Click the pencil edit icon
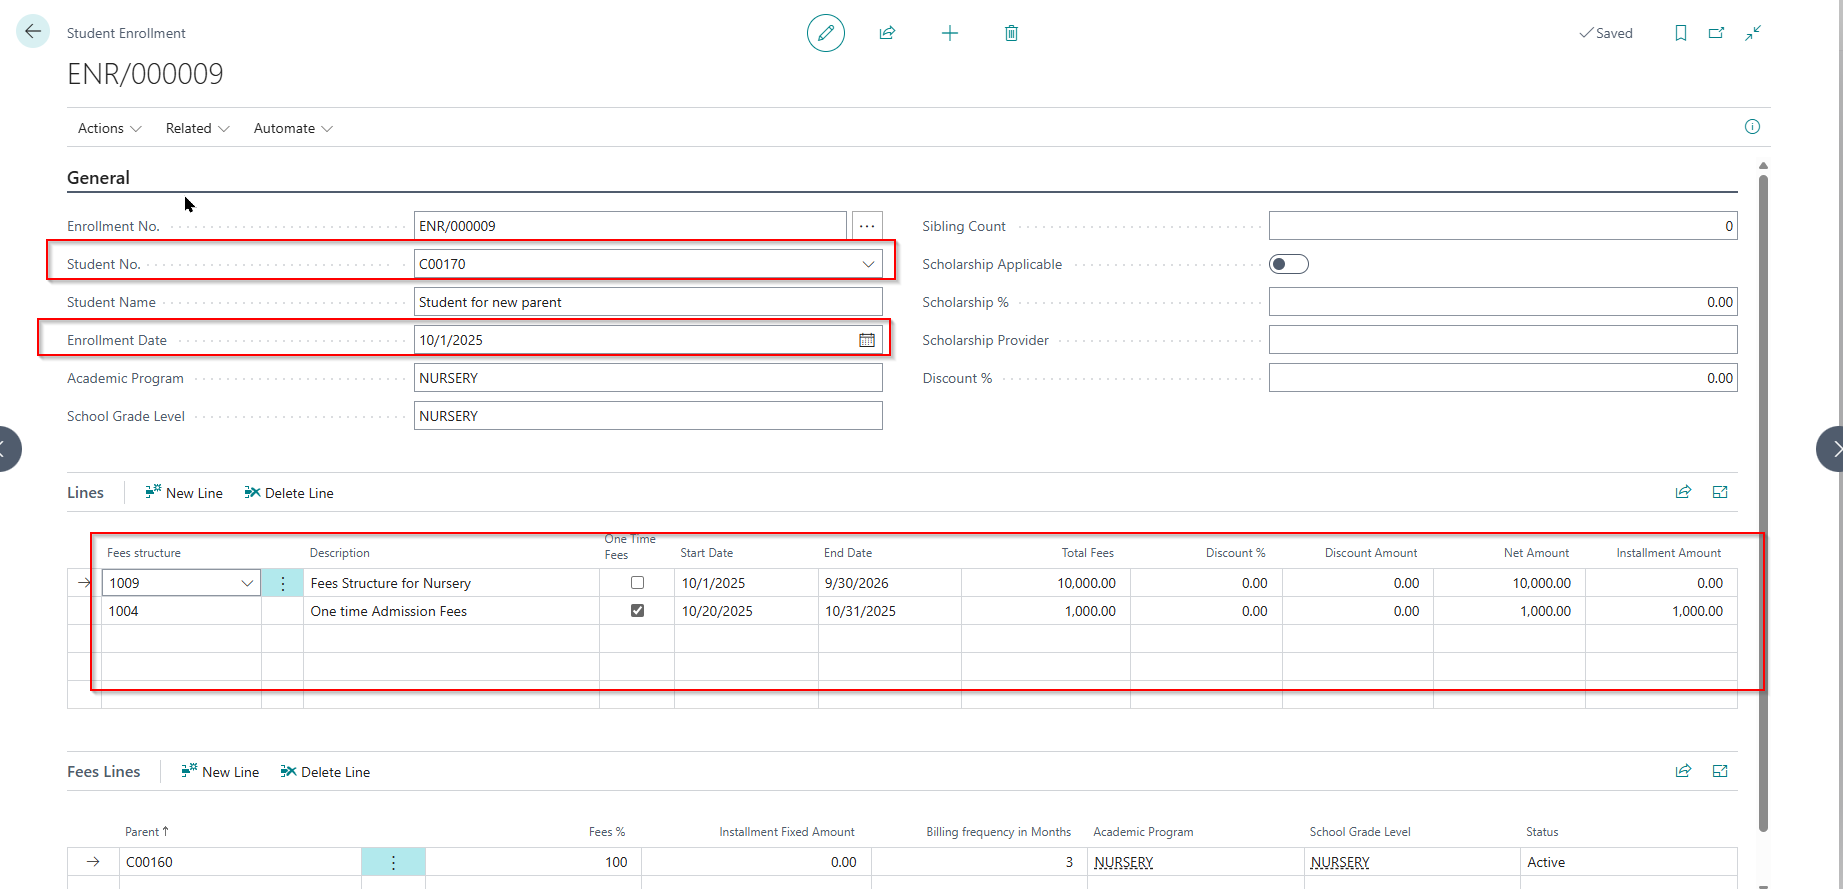 coord(825,33)
